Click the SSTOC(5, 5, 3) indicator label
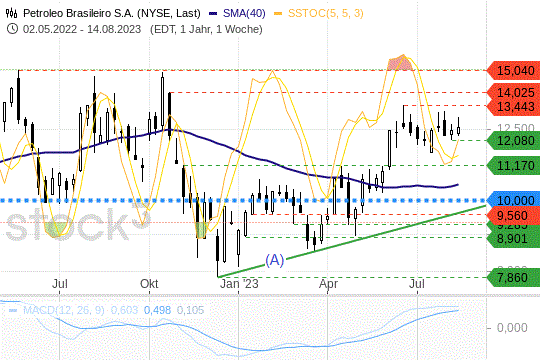The width and height of the screenshot is (540, 360). click(325, 13)
